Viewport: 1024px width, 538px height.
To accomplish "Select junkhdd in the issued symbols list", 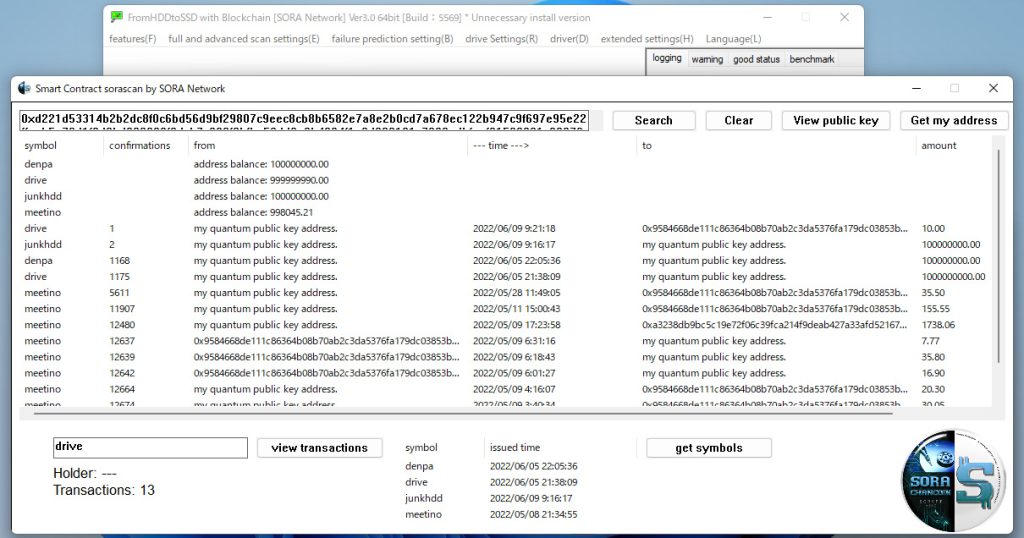I will pos(424,498).
